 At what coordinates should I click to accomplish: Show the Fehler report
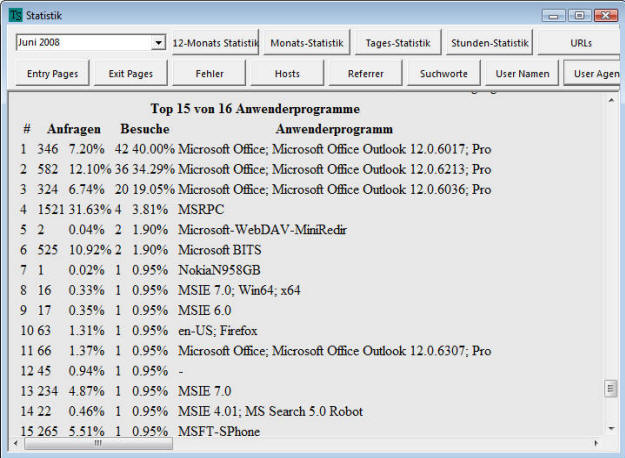[x=209, y=73]
